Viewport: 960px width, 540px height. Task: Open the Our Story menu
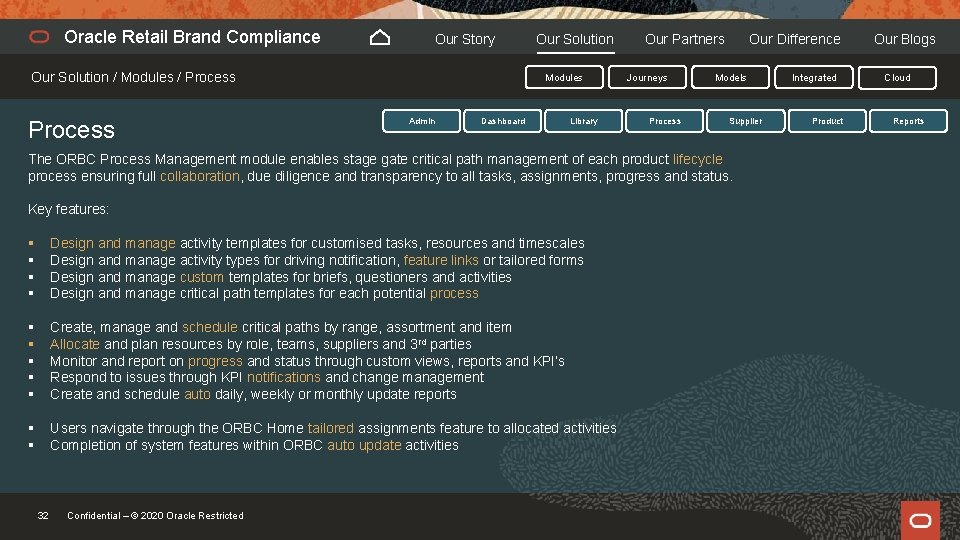(x=465, y=39)
